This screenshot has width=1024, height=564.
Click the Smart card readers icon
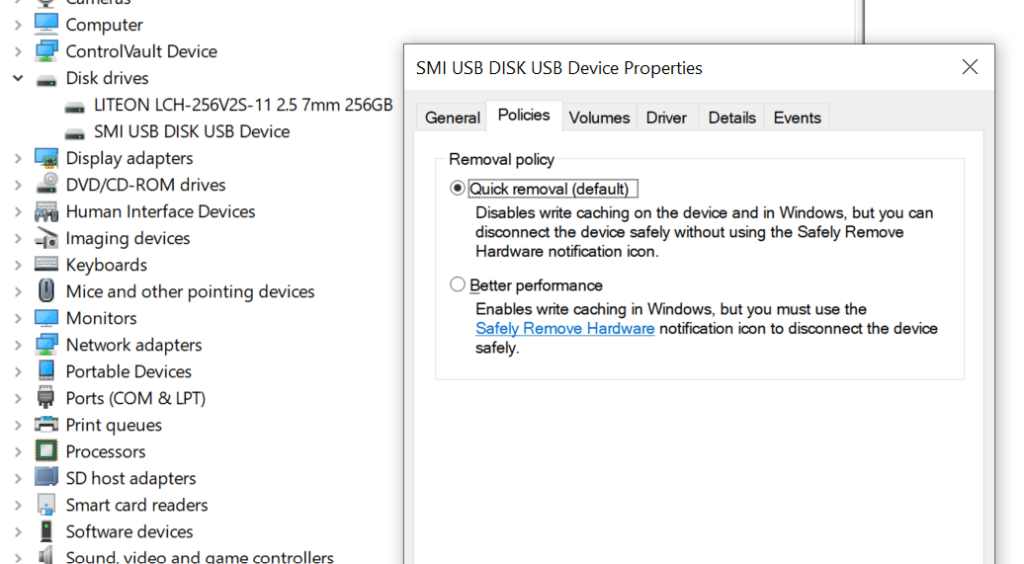[x=46, y=504]
